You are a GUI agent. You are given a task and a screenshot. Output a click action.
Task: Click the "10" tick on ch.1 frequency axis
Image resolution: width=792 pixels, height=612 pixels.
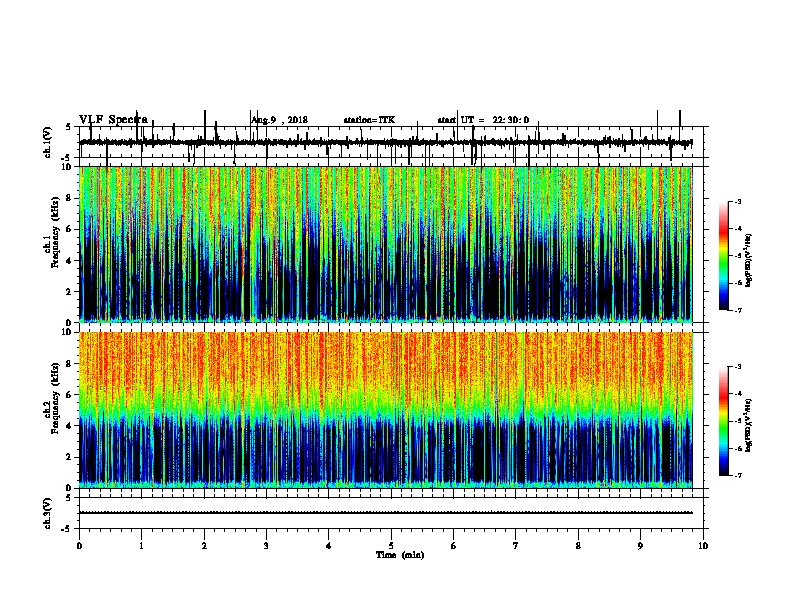68,167
